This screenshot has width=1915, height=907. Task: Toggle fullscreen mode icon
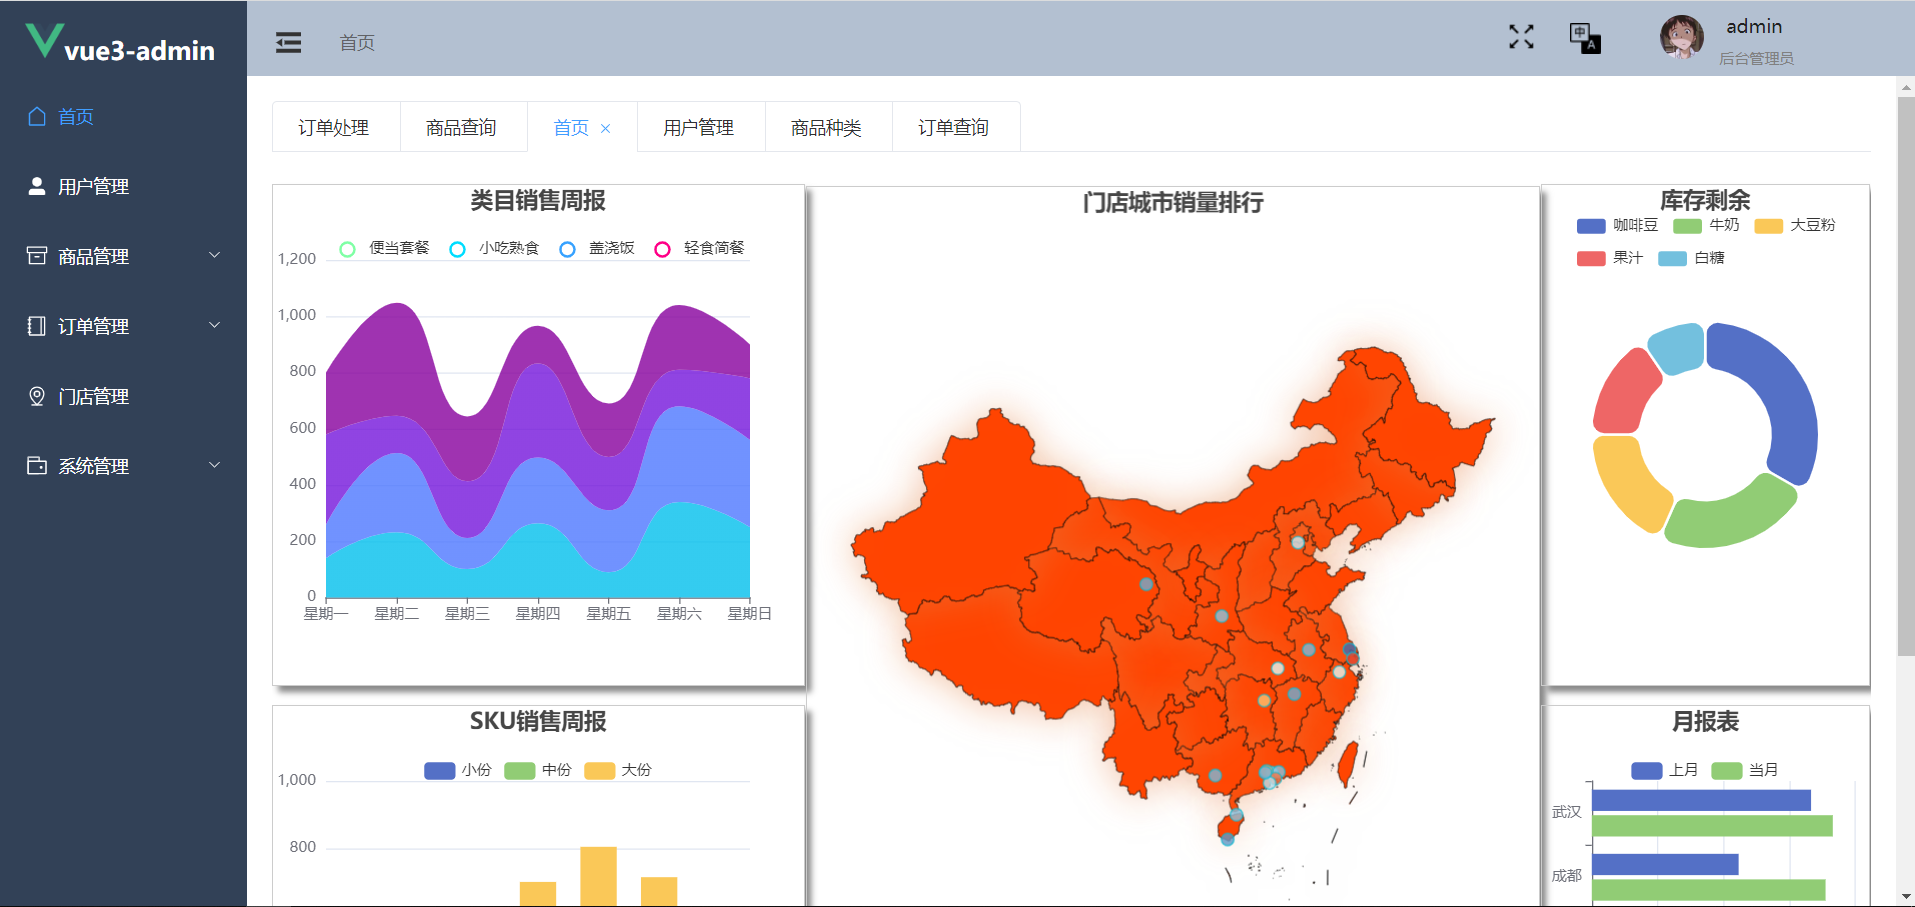1521,37
